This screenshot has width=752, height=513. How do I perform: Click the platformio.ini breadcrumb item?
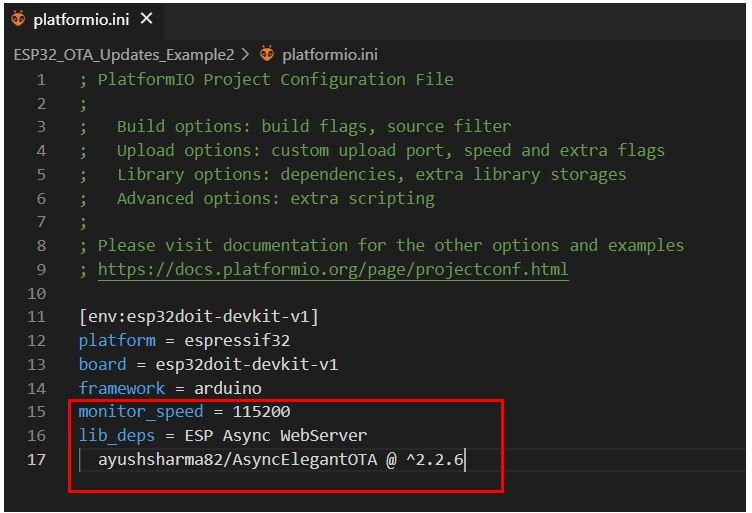[x=329, y=55]
